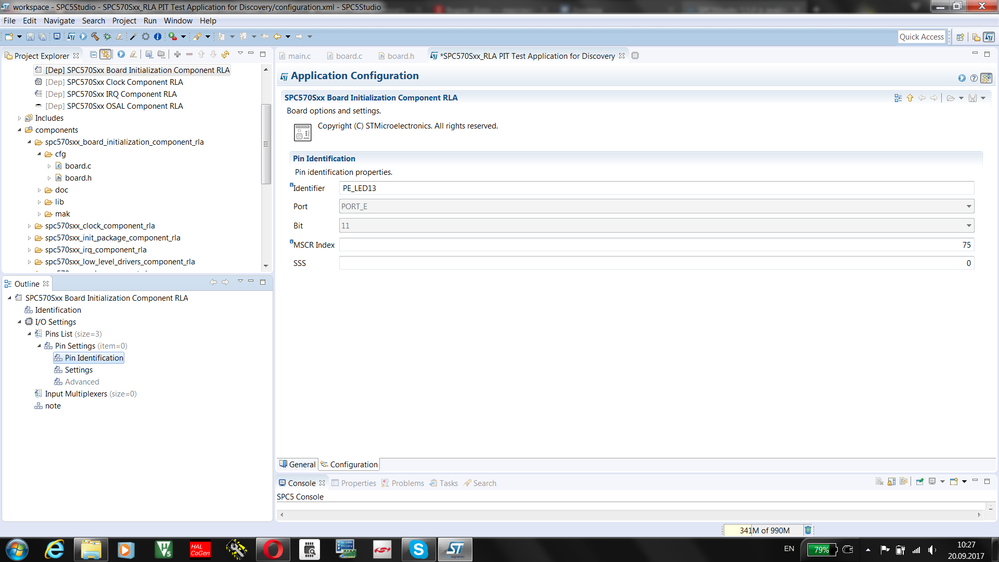Toggle Link with Editor in Project Explorer
The width and height of the screenshot is (999, 562).
pyautogui.click(x=106, y=55)
